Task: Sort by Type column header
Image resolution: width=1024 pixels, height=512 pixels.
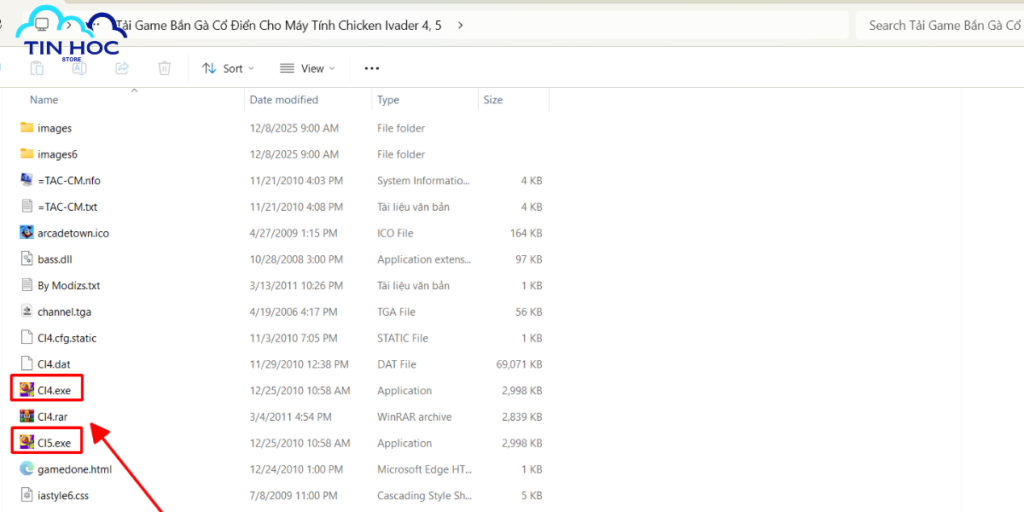Action: (x=388, y=100)
